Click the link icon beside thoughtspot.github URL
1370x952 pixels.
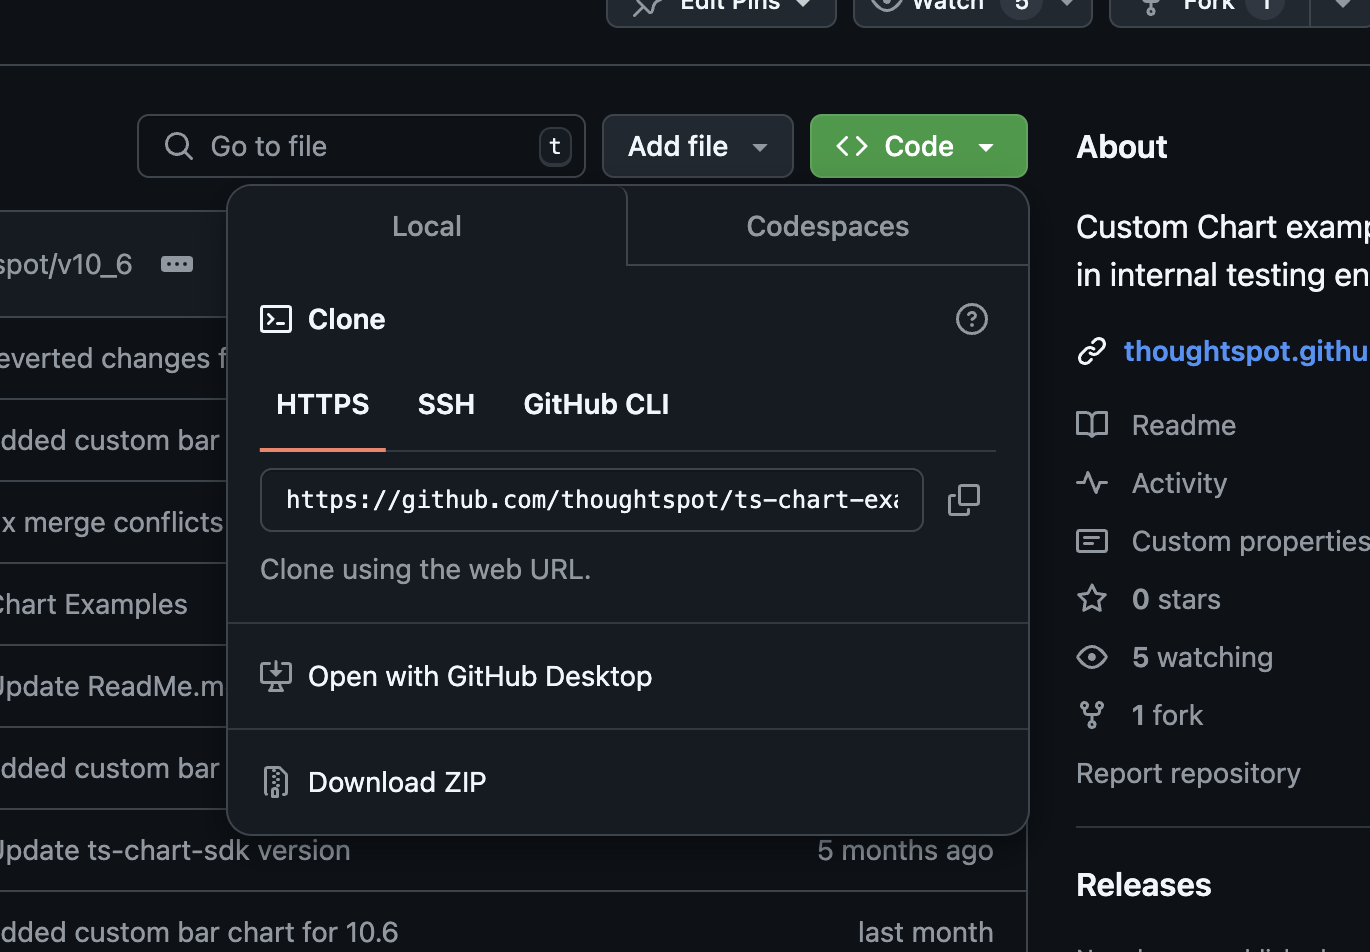[1092, 351]
